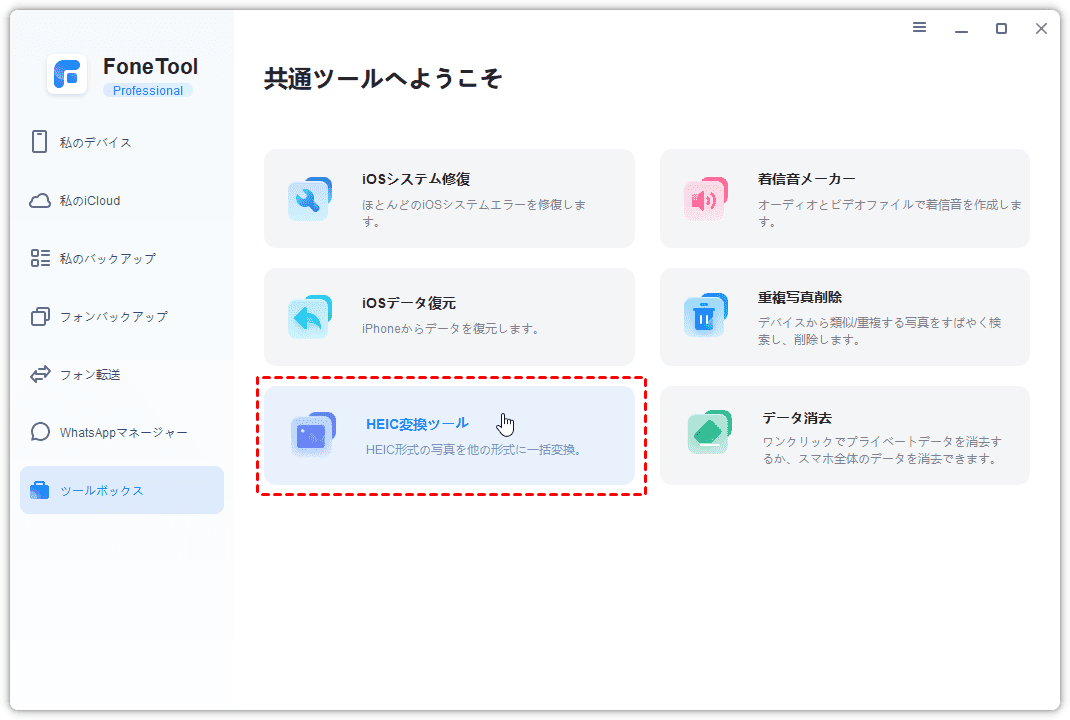Open フォンバックアップ in the sidebar

[113, 316]
